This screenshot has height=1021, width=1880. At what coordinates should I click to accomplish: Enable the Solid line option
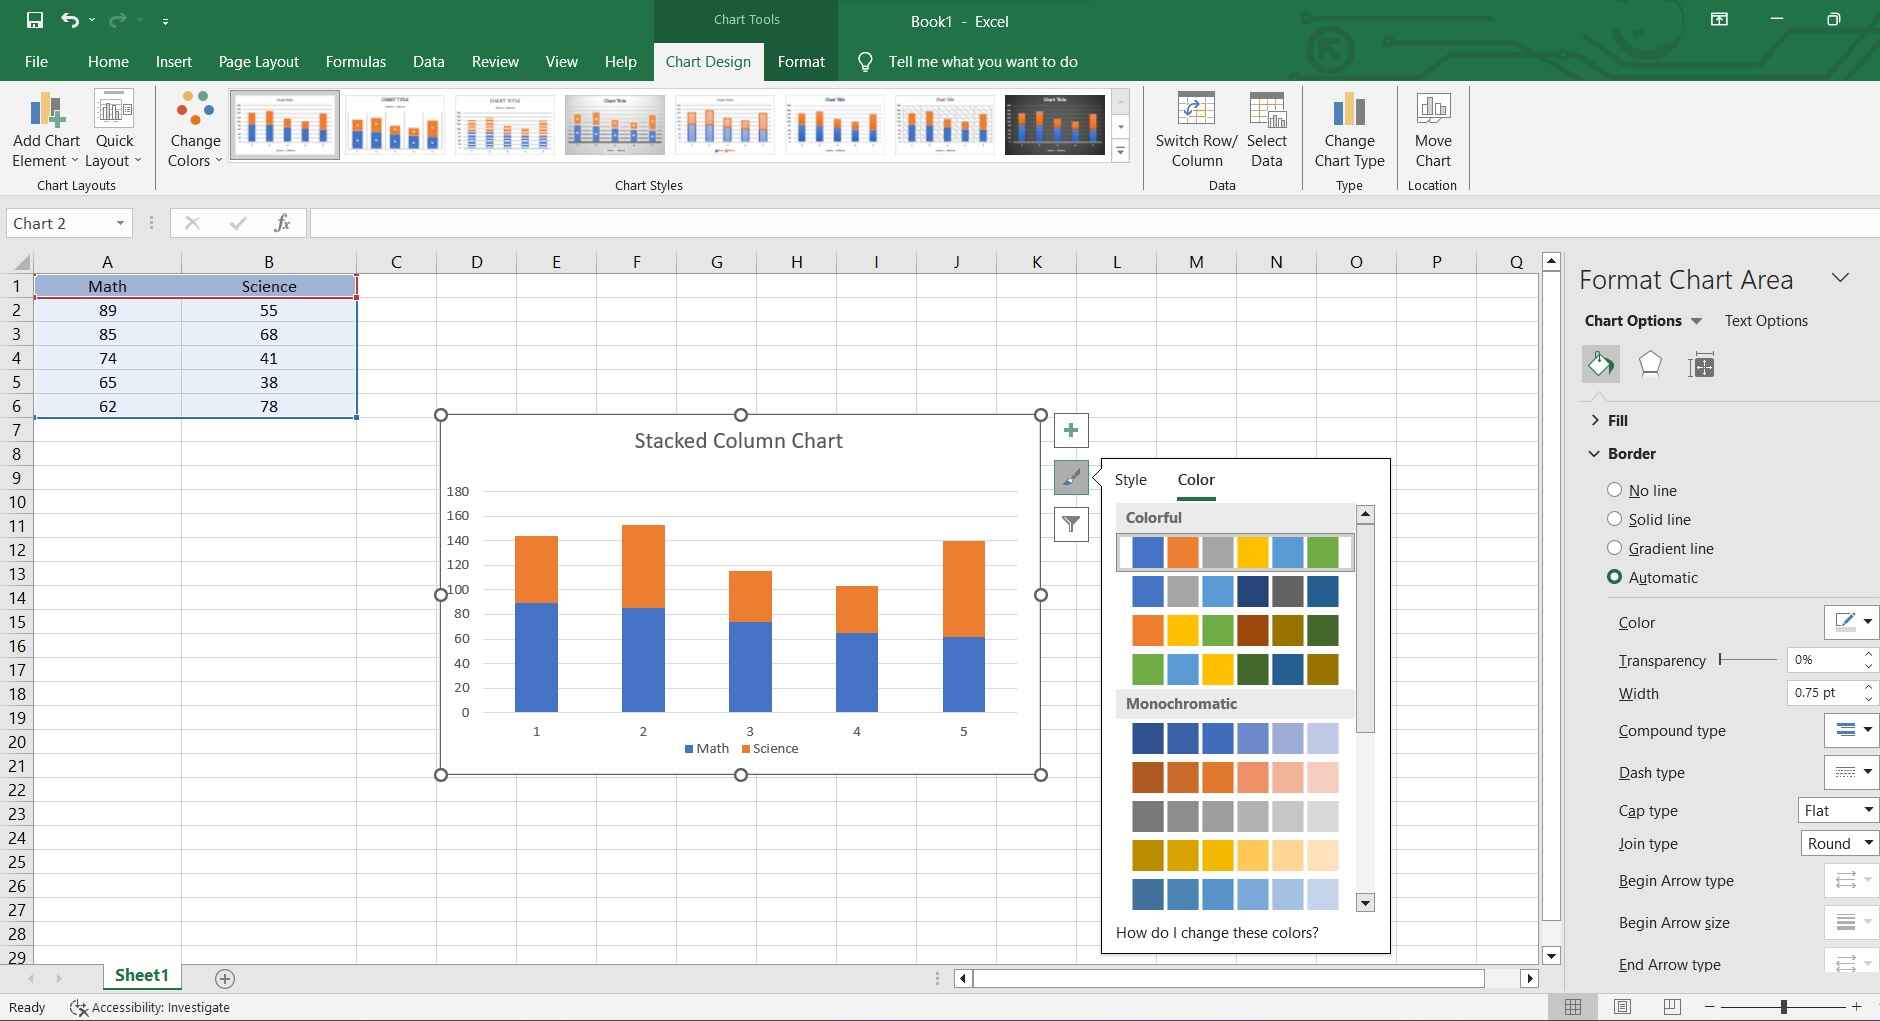[1615, 519]
